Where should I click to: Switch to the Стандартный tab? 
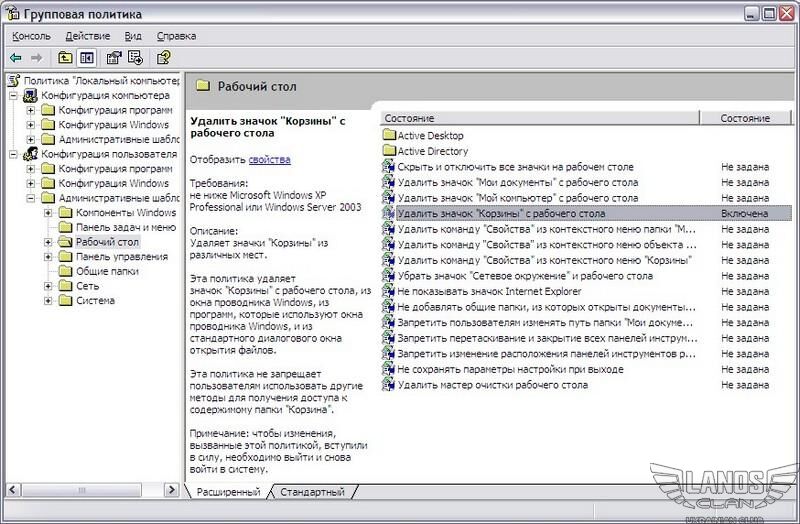pyautogui.click(x=312, y=492)
